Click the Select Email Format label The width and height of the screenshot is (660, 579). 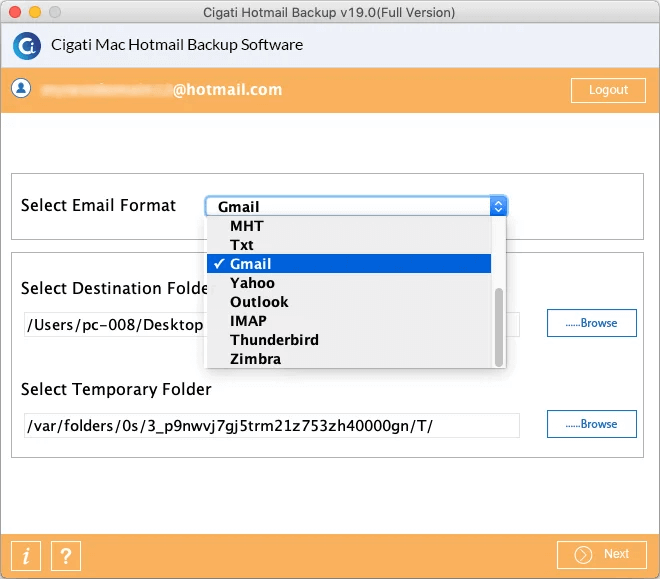point(98,205)
